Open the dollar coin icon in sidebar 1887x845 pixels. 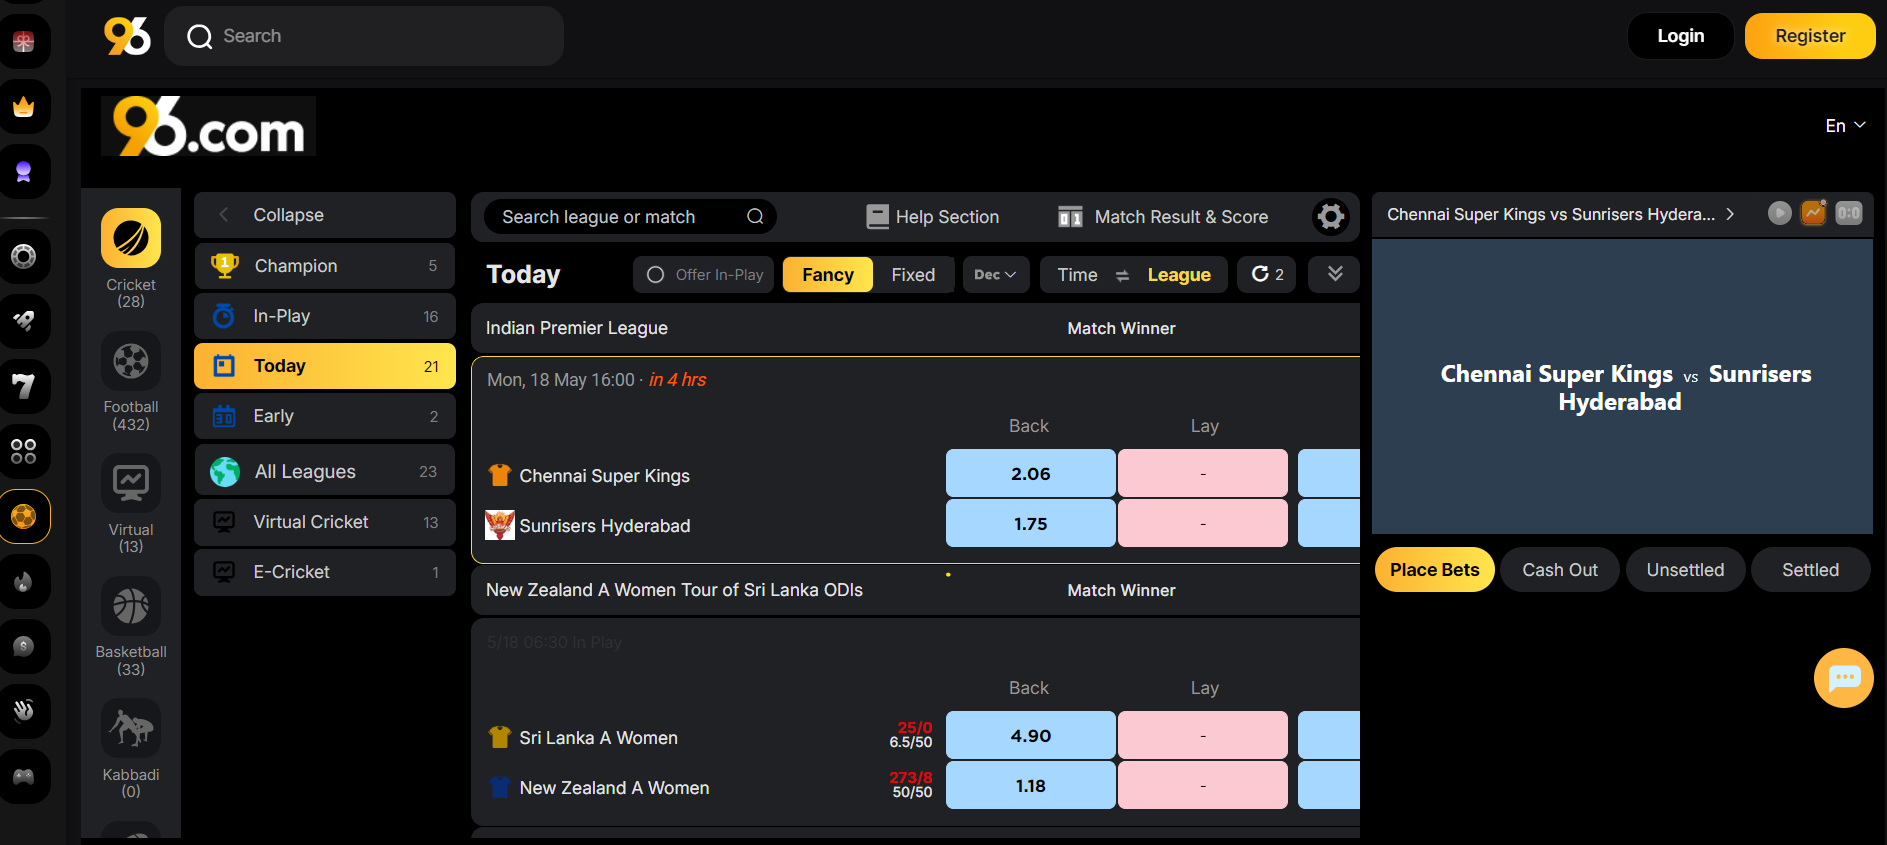pos(24,646)
